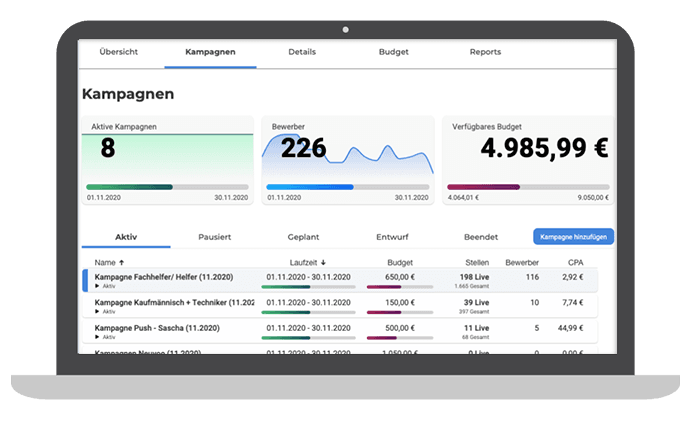Select the Aktiv campaign filter tab
Viewport: 697px width, 430px height.
tap(126, 237)
